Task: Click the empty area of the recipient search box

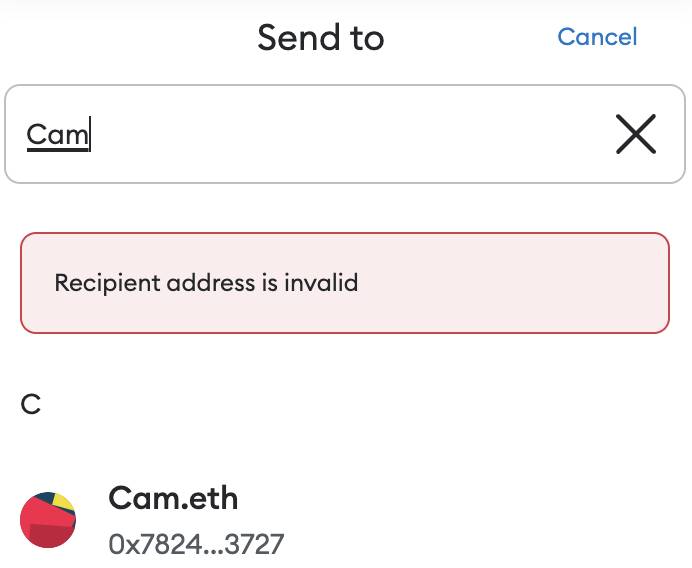Action: point(344,134)
